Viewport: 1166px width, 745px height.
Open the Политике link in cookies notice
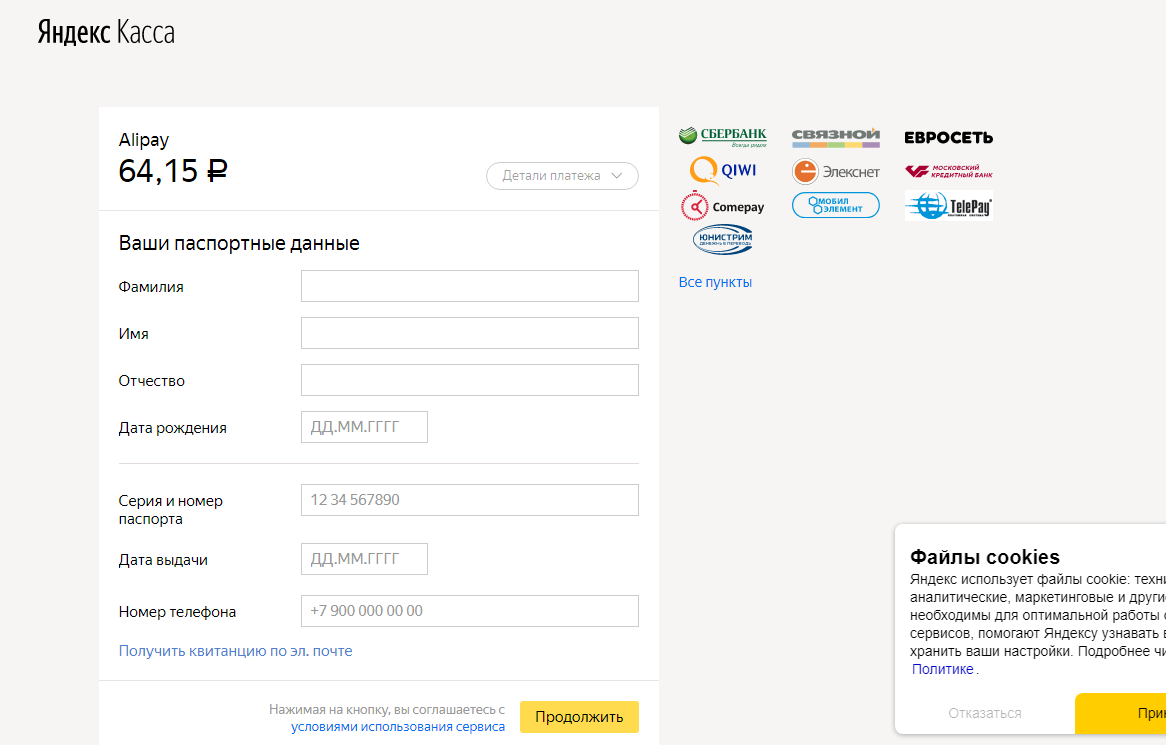coord(942,669)
